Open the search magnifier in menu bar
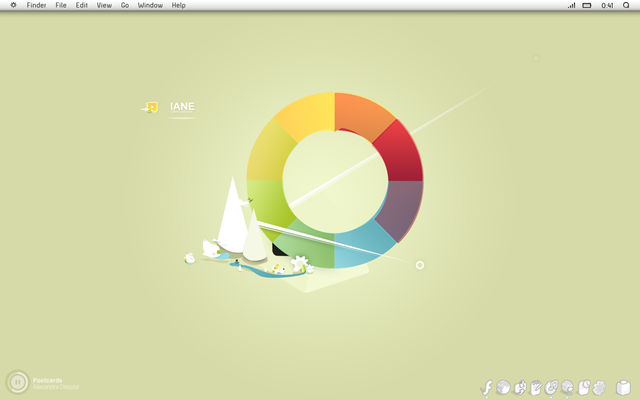 tap(626, 5)
